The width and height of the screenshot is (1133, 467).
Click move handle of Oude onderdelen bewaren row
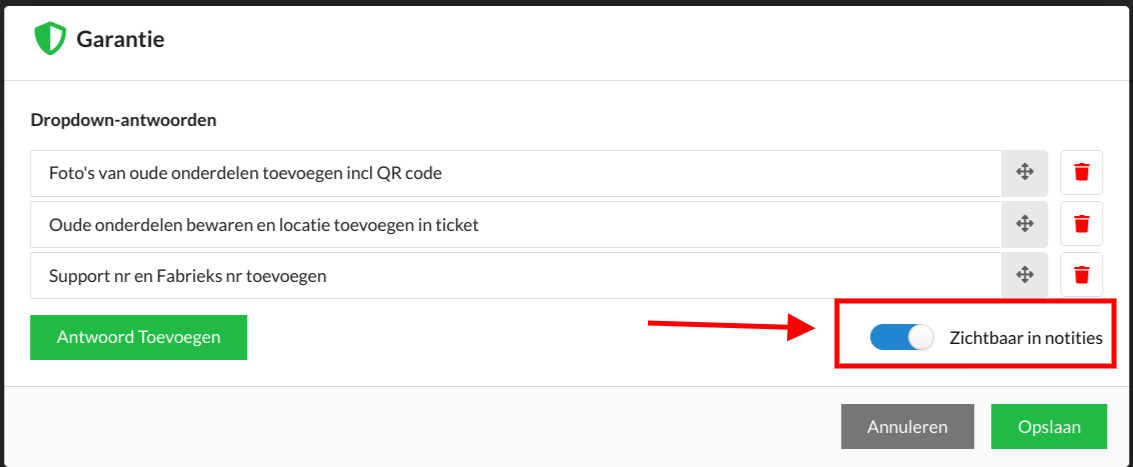click(1024, 224)
